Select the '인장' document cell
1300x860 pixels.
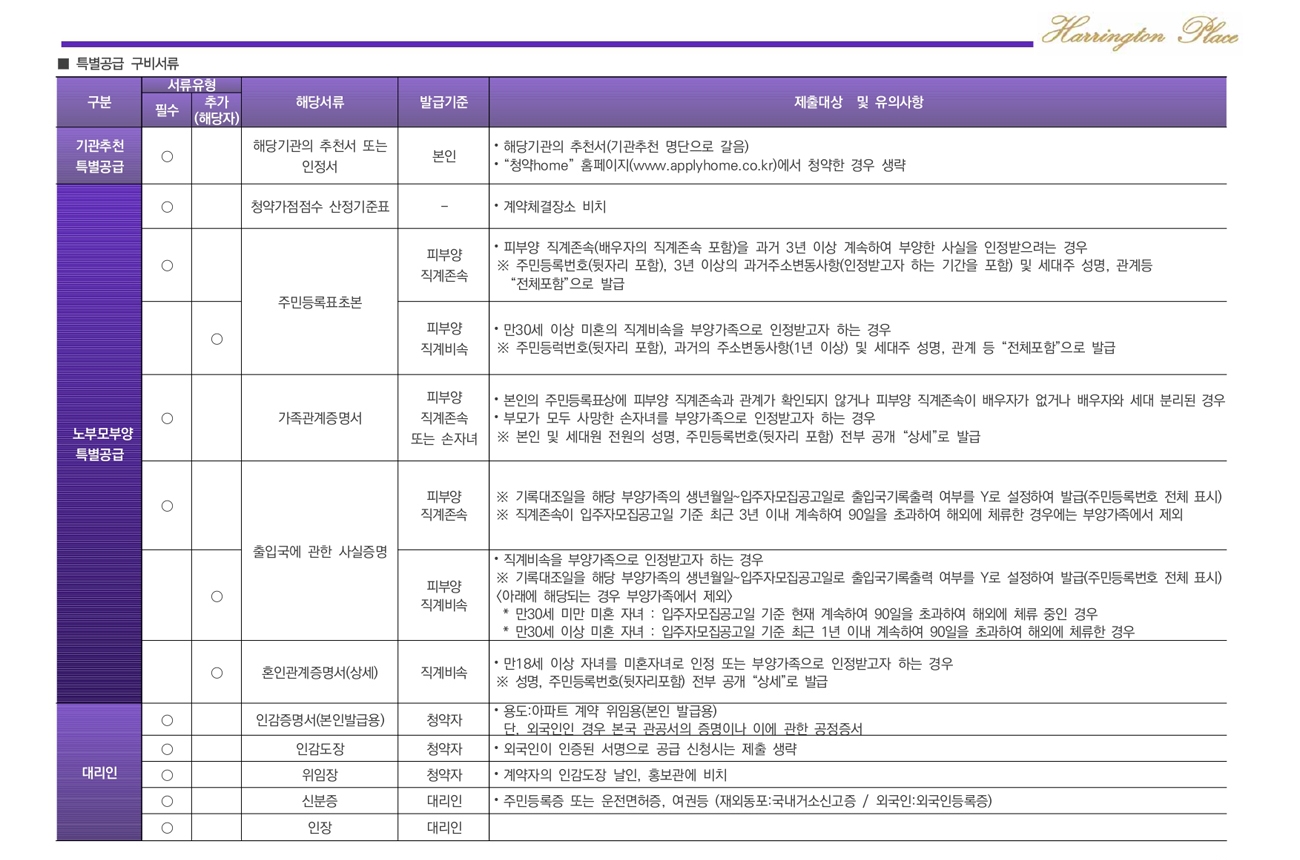[x=320, y=828]
